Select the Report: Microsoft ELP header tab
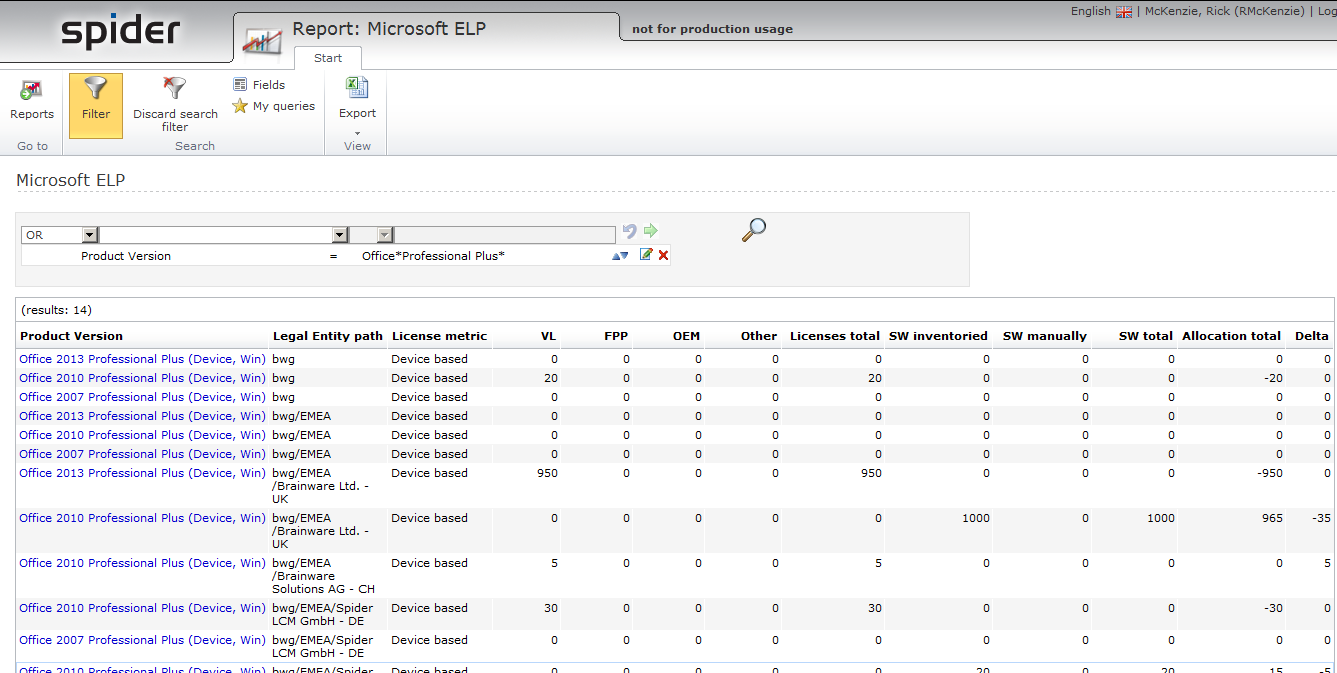 click(x=389, y=29)
